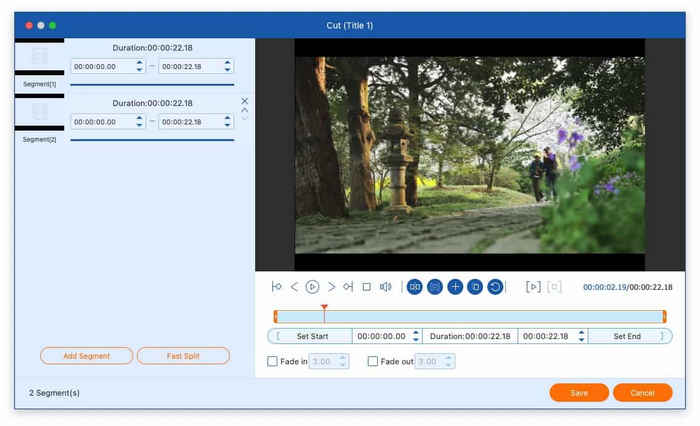Step forward one frame
This screenshot has height=426, width=700.
tap(331, 287)
